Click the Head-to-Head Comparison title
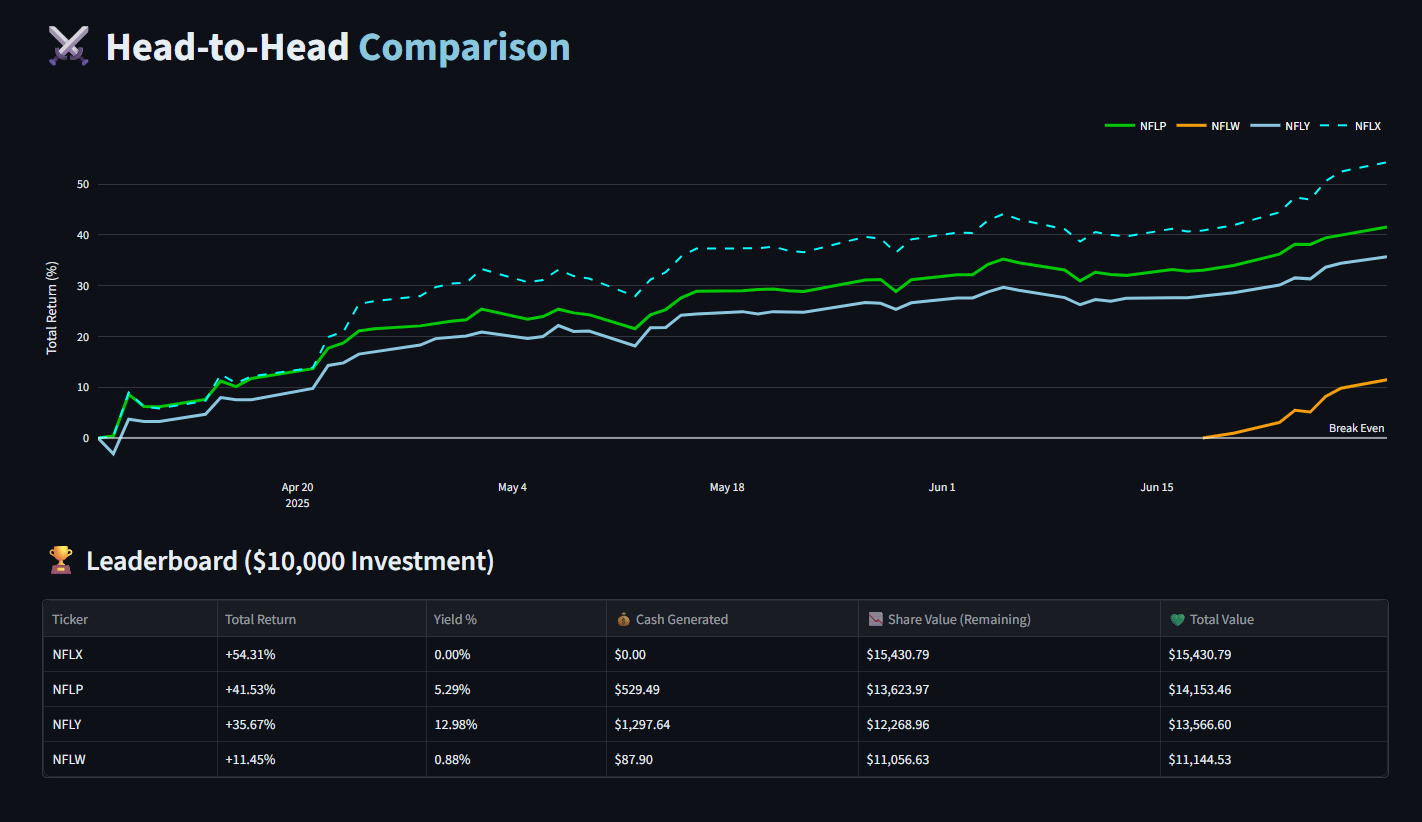This screenshot has height=822, width=1422. [x=338, y=47]
